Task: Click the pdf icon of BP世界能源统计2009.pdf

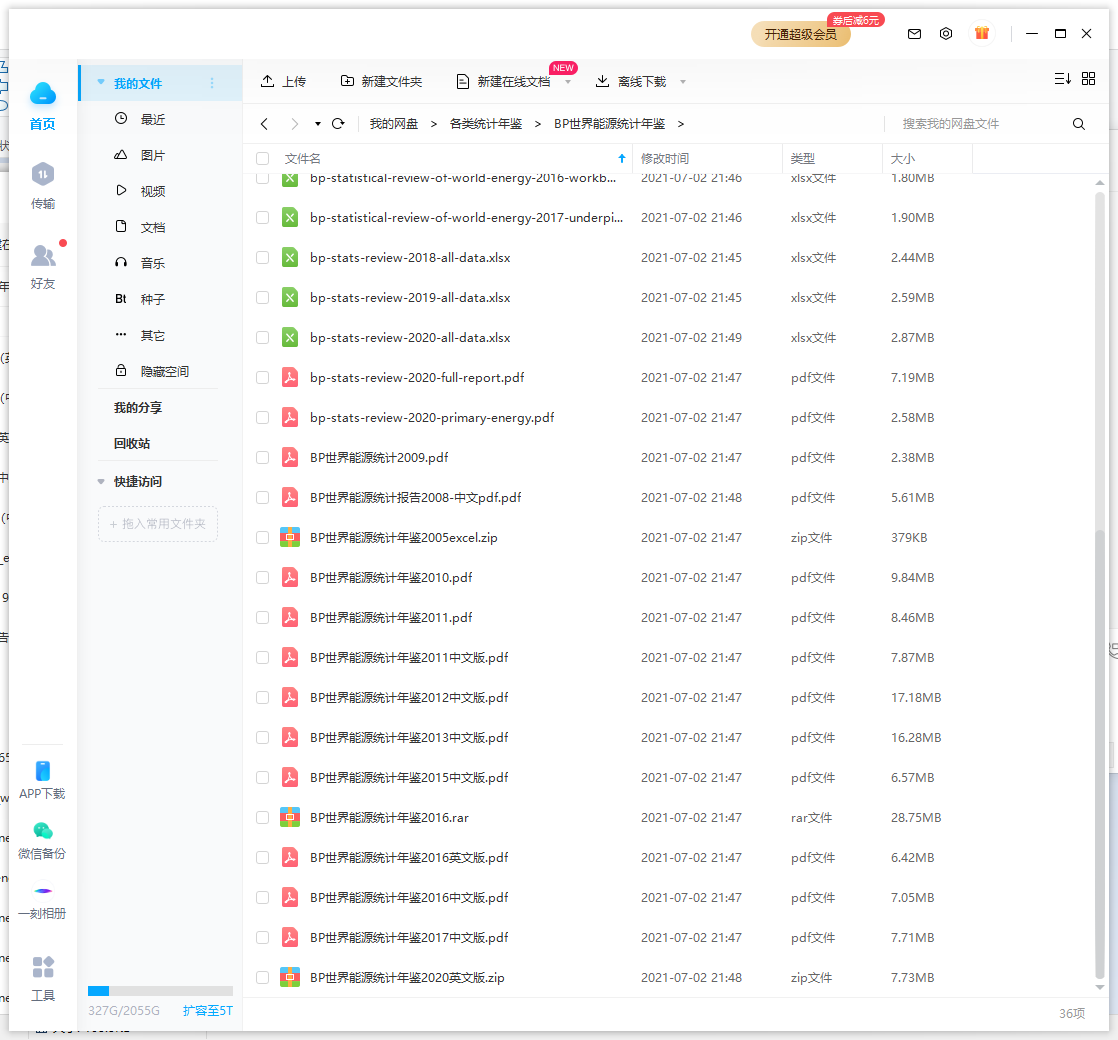Action: (289, 457)
